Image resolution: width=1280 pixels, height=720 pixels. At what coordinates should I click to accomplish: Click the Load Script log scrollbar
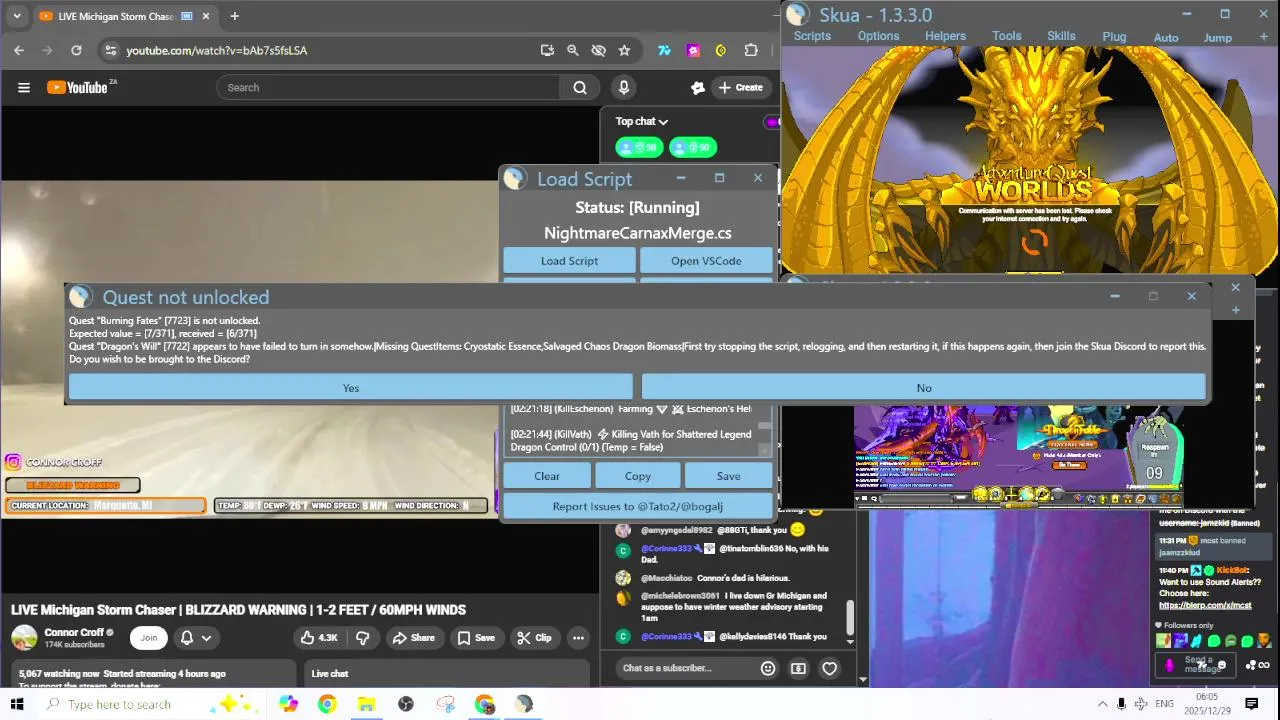(765, 425)
